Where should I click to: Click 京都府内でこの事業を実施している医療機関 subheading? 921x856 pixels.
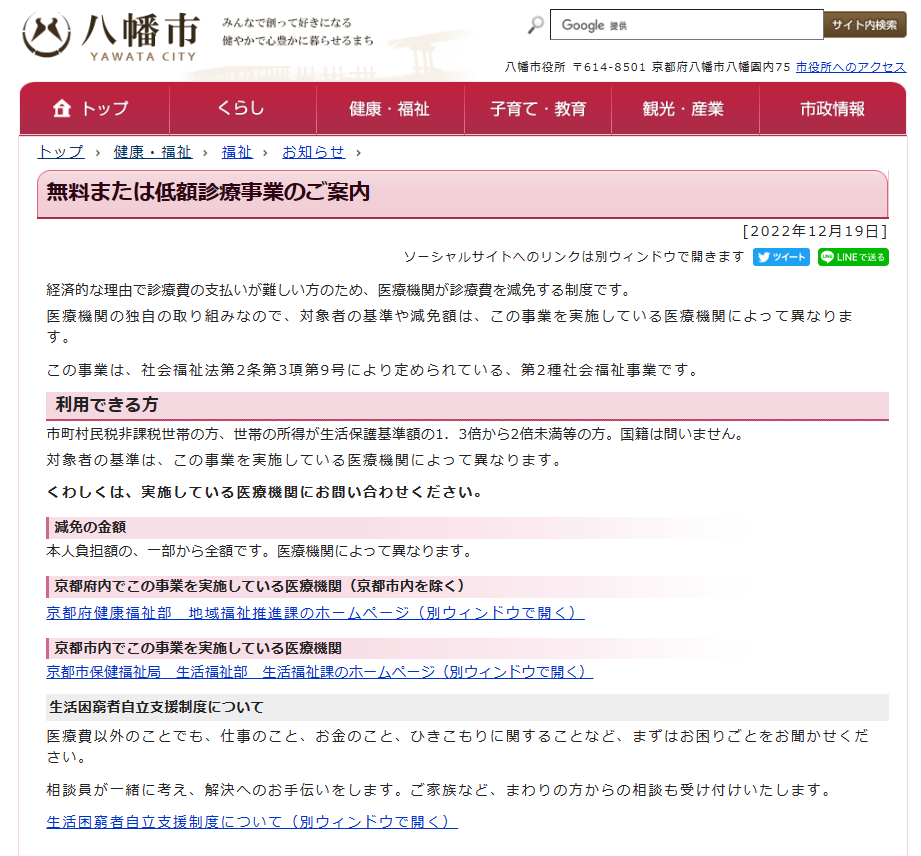pos(259,586)
